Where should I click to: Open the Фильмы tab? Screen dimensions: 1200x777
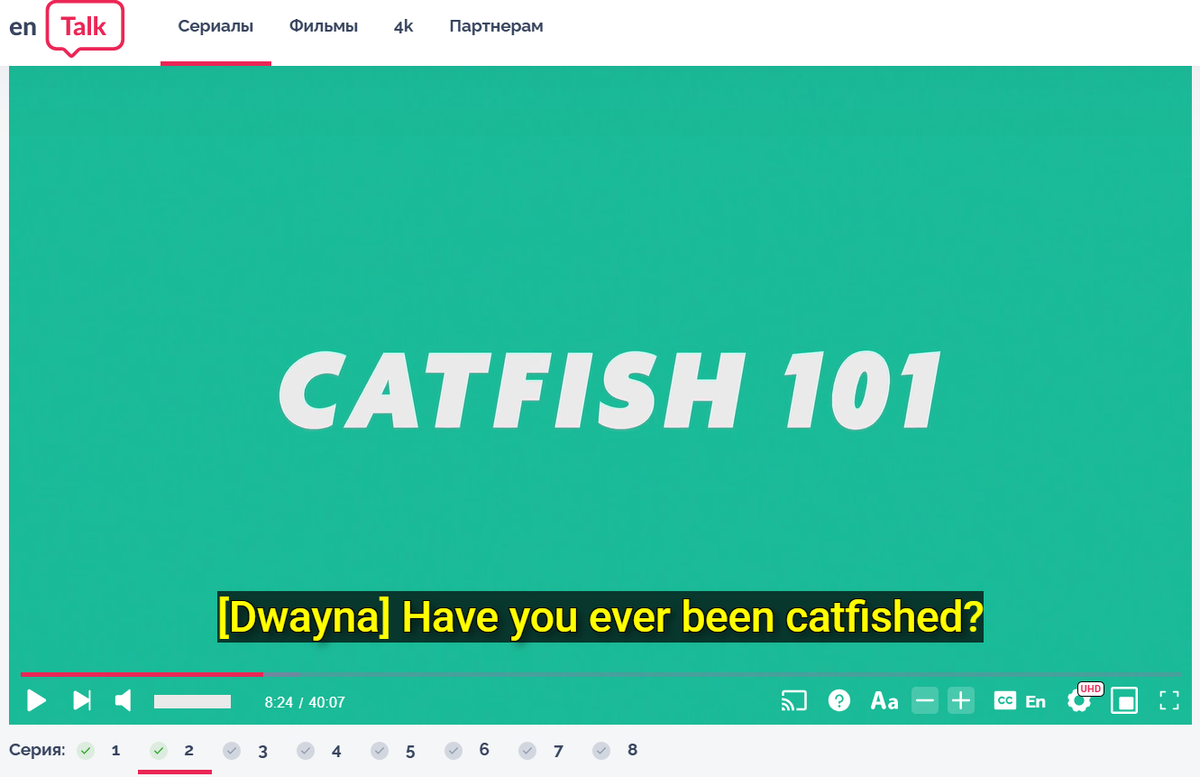[x=324, y=27]
